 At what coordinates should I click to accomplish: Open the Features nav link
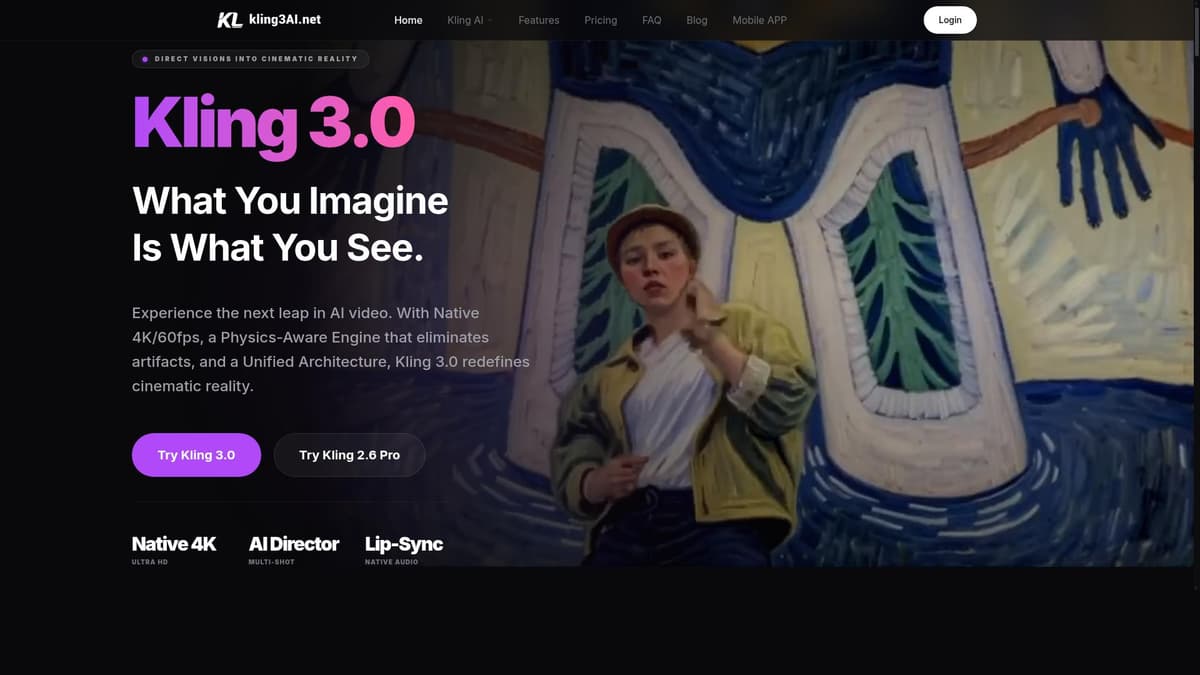click(x=538, y=20)
